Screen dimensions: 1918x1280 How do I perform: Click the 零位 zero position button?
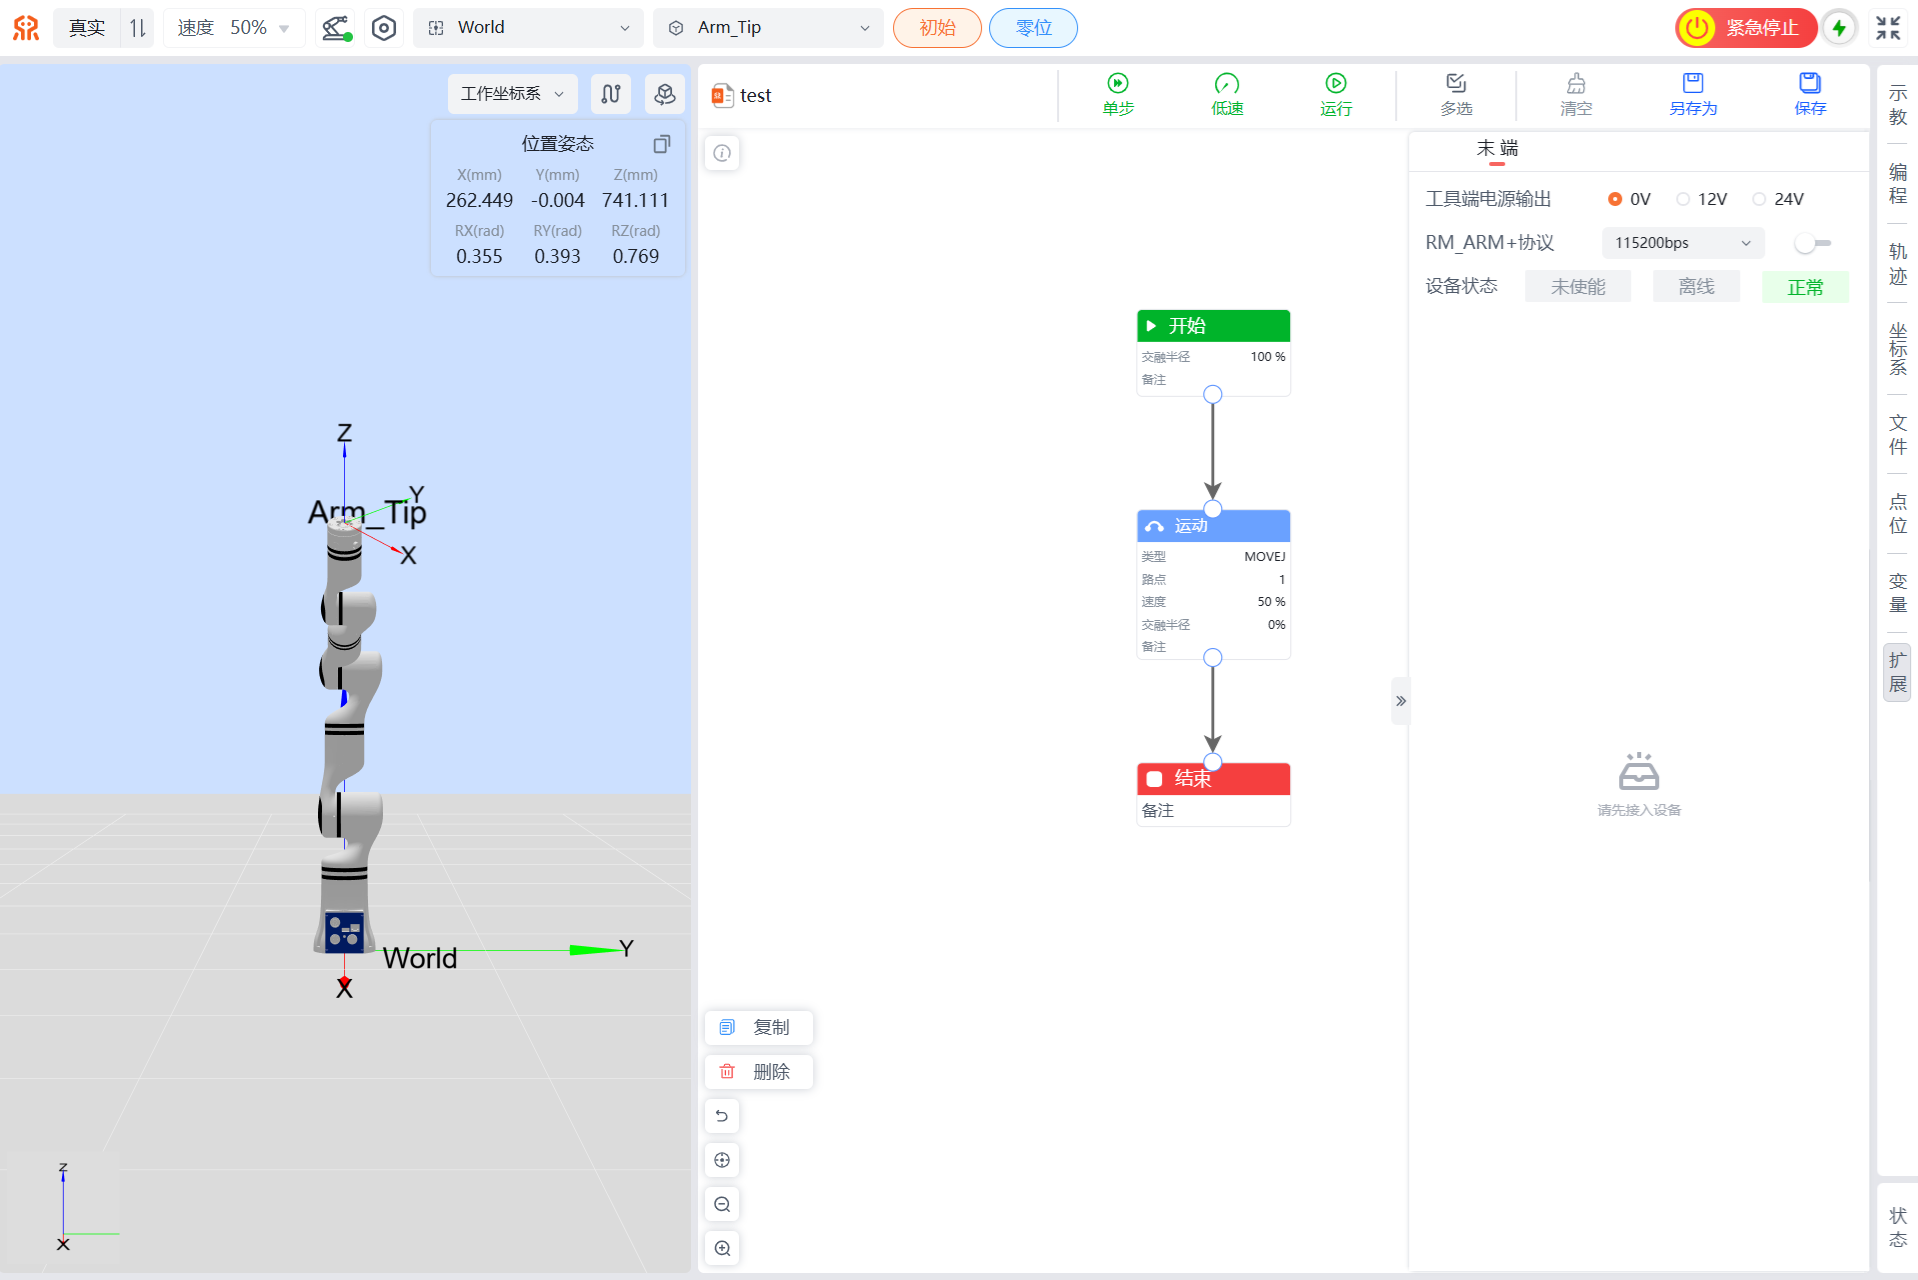tap(1033, 28)
